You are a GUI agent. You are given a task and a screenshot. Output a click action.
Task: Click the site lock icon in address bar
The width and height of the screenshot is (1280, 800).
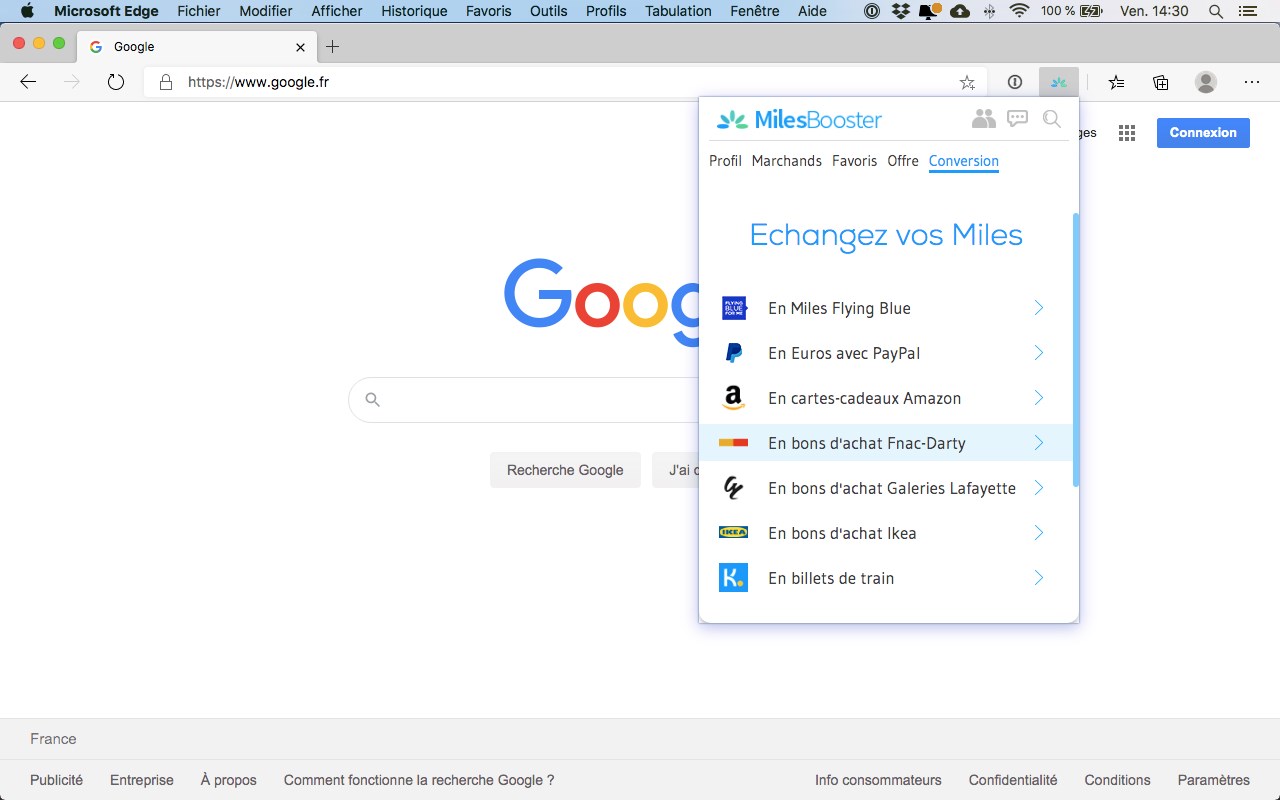coord(166,82)
